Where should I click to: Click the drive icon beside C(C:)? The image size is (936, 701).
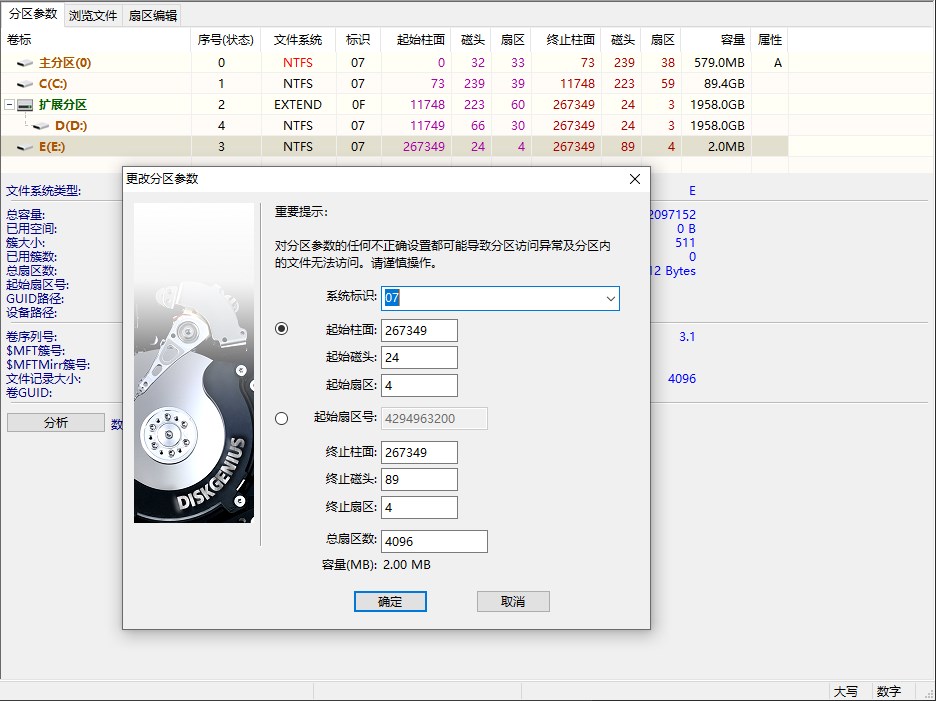(25, 84)
